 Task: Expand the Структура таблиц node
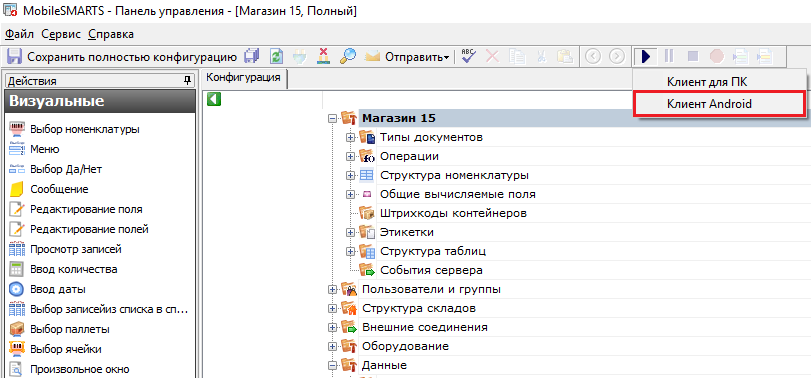350,251
